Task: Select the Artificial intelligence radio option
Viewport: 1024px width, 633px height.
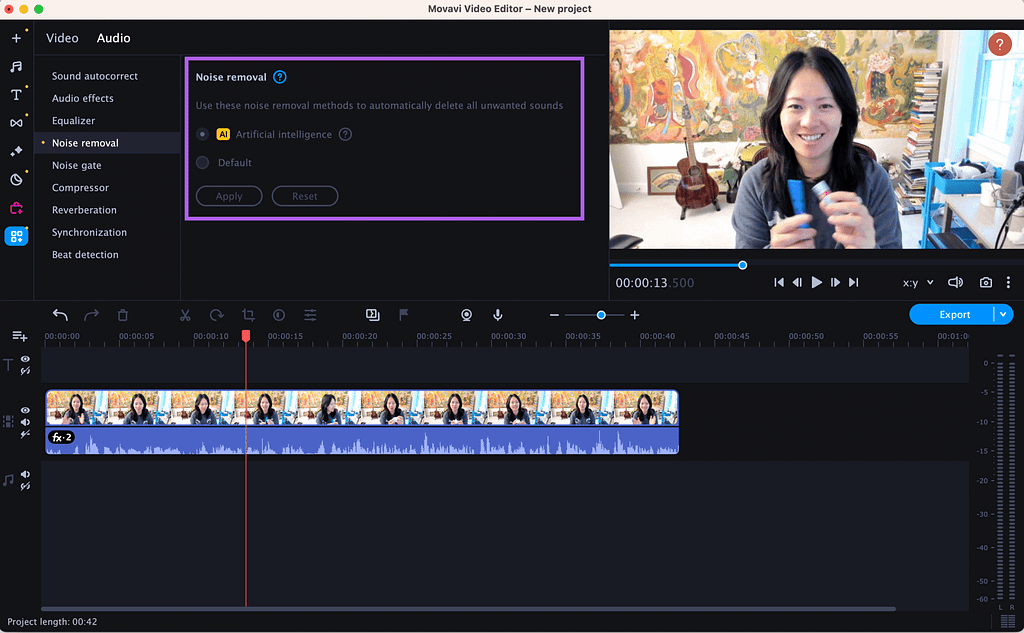Action: (203, 134)
